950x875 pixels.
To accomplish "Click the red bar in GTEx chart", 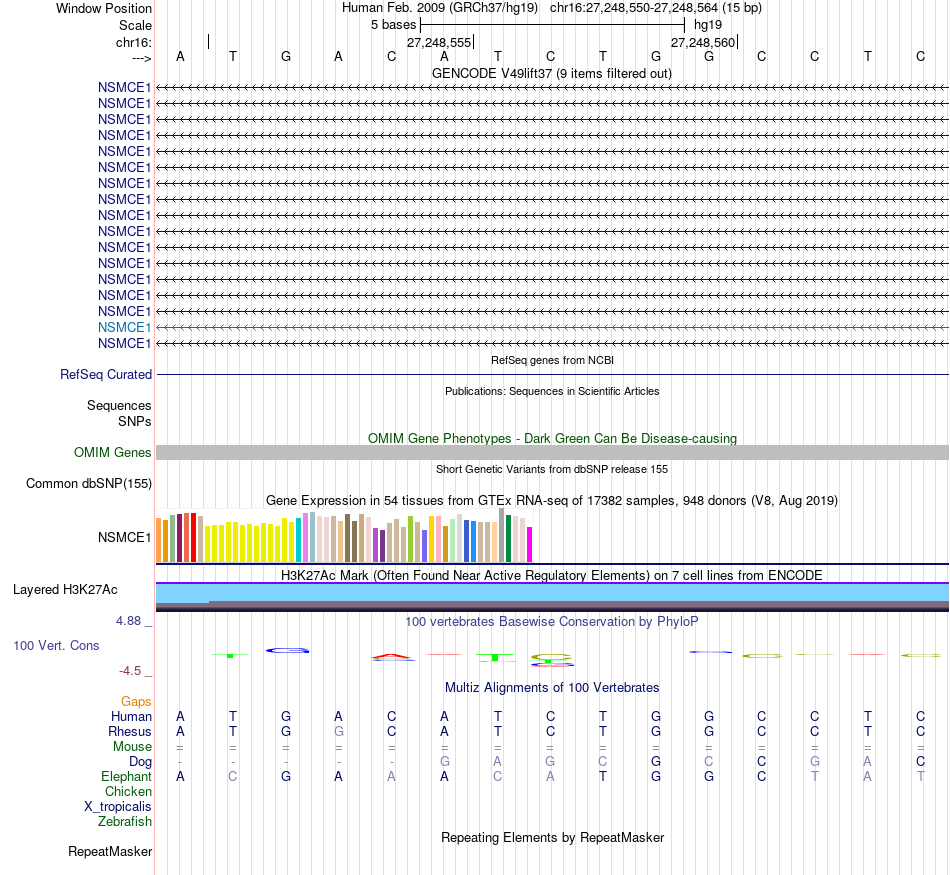I will tap(194, 537).
